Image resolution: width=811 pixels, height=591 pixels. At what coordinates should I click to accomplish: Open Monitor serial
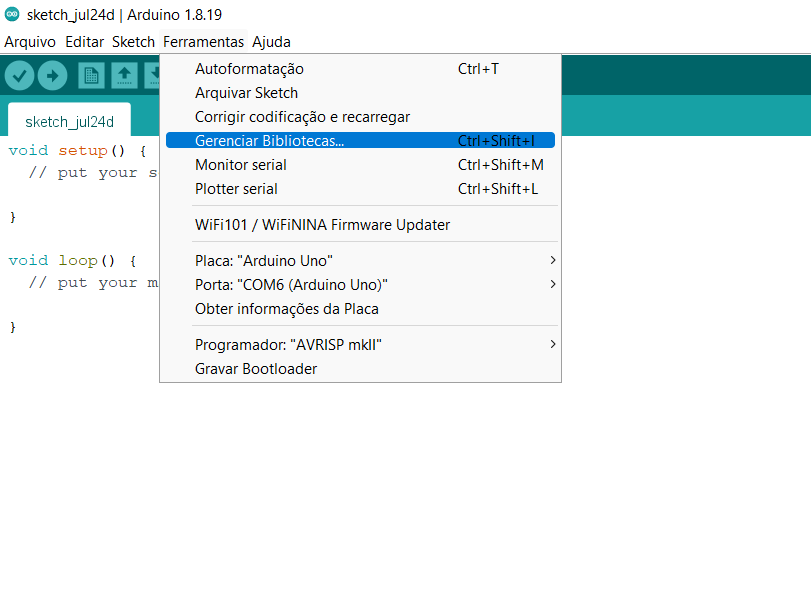361,165
